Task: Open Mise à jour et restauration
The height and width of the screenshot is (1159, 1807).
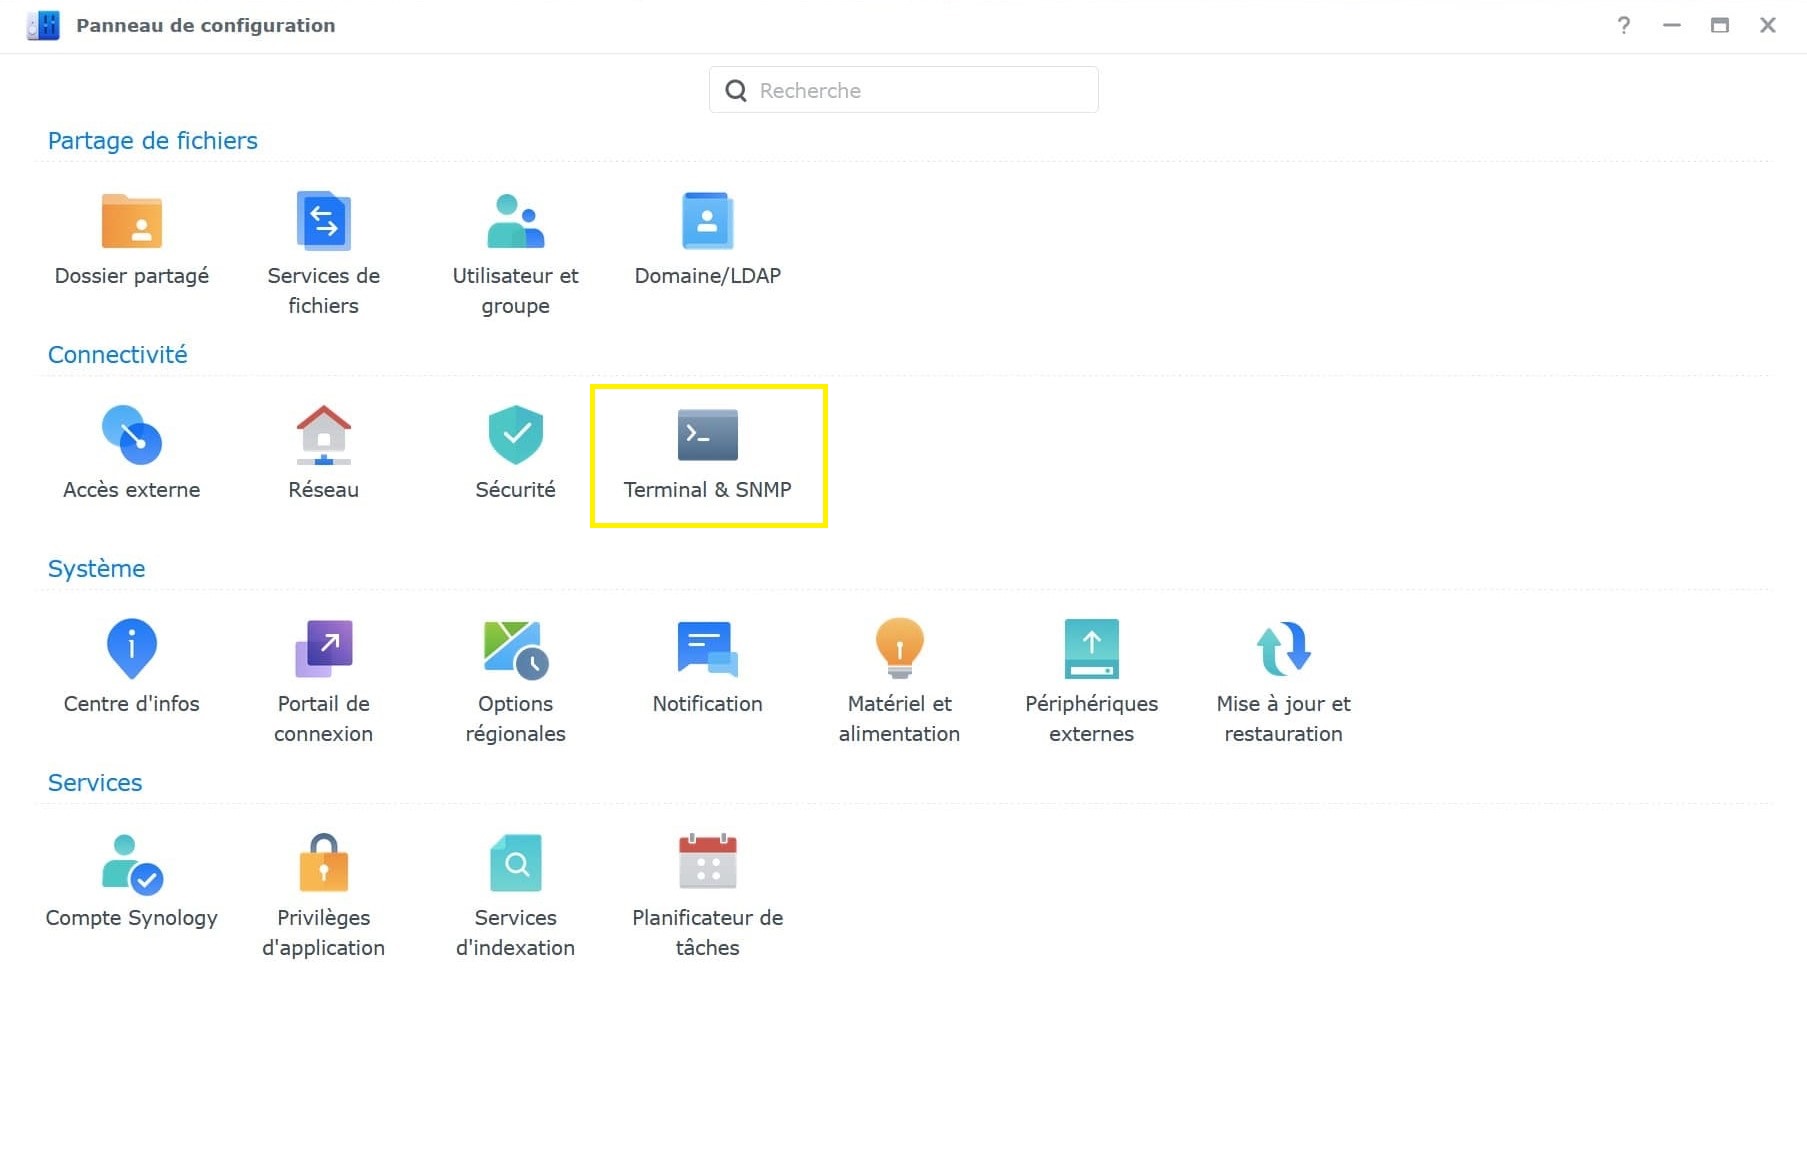Action: 1283,649
